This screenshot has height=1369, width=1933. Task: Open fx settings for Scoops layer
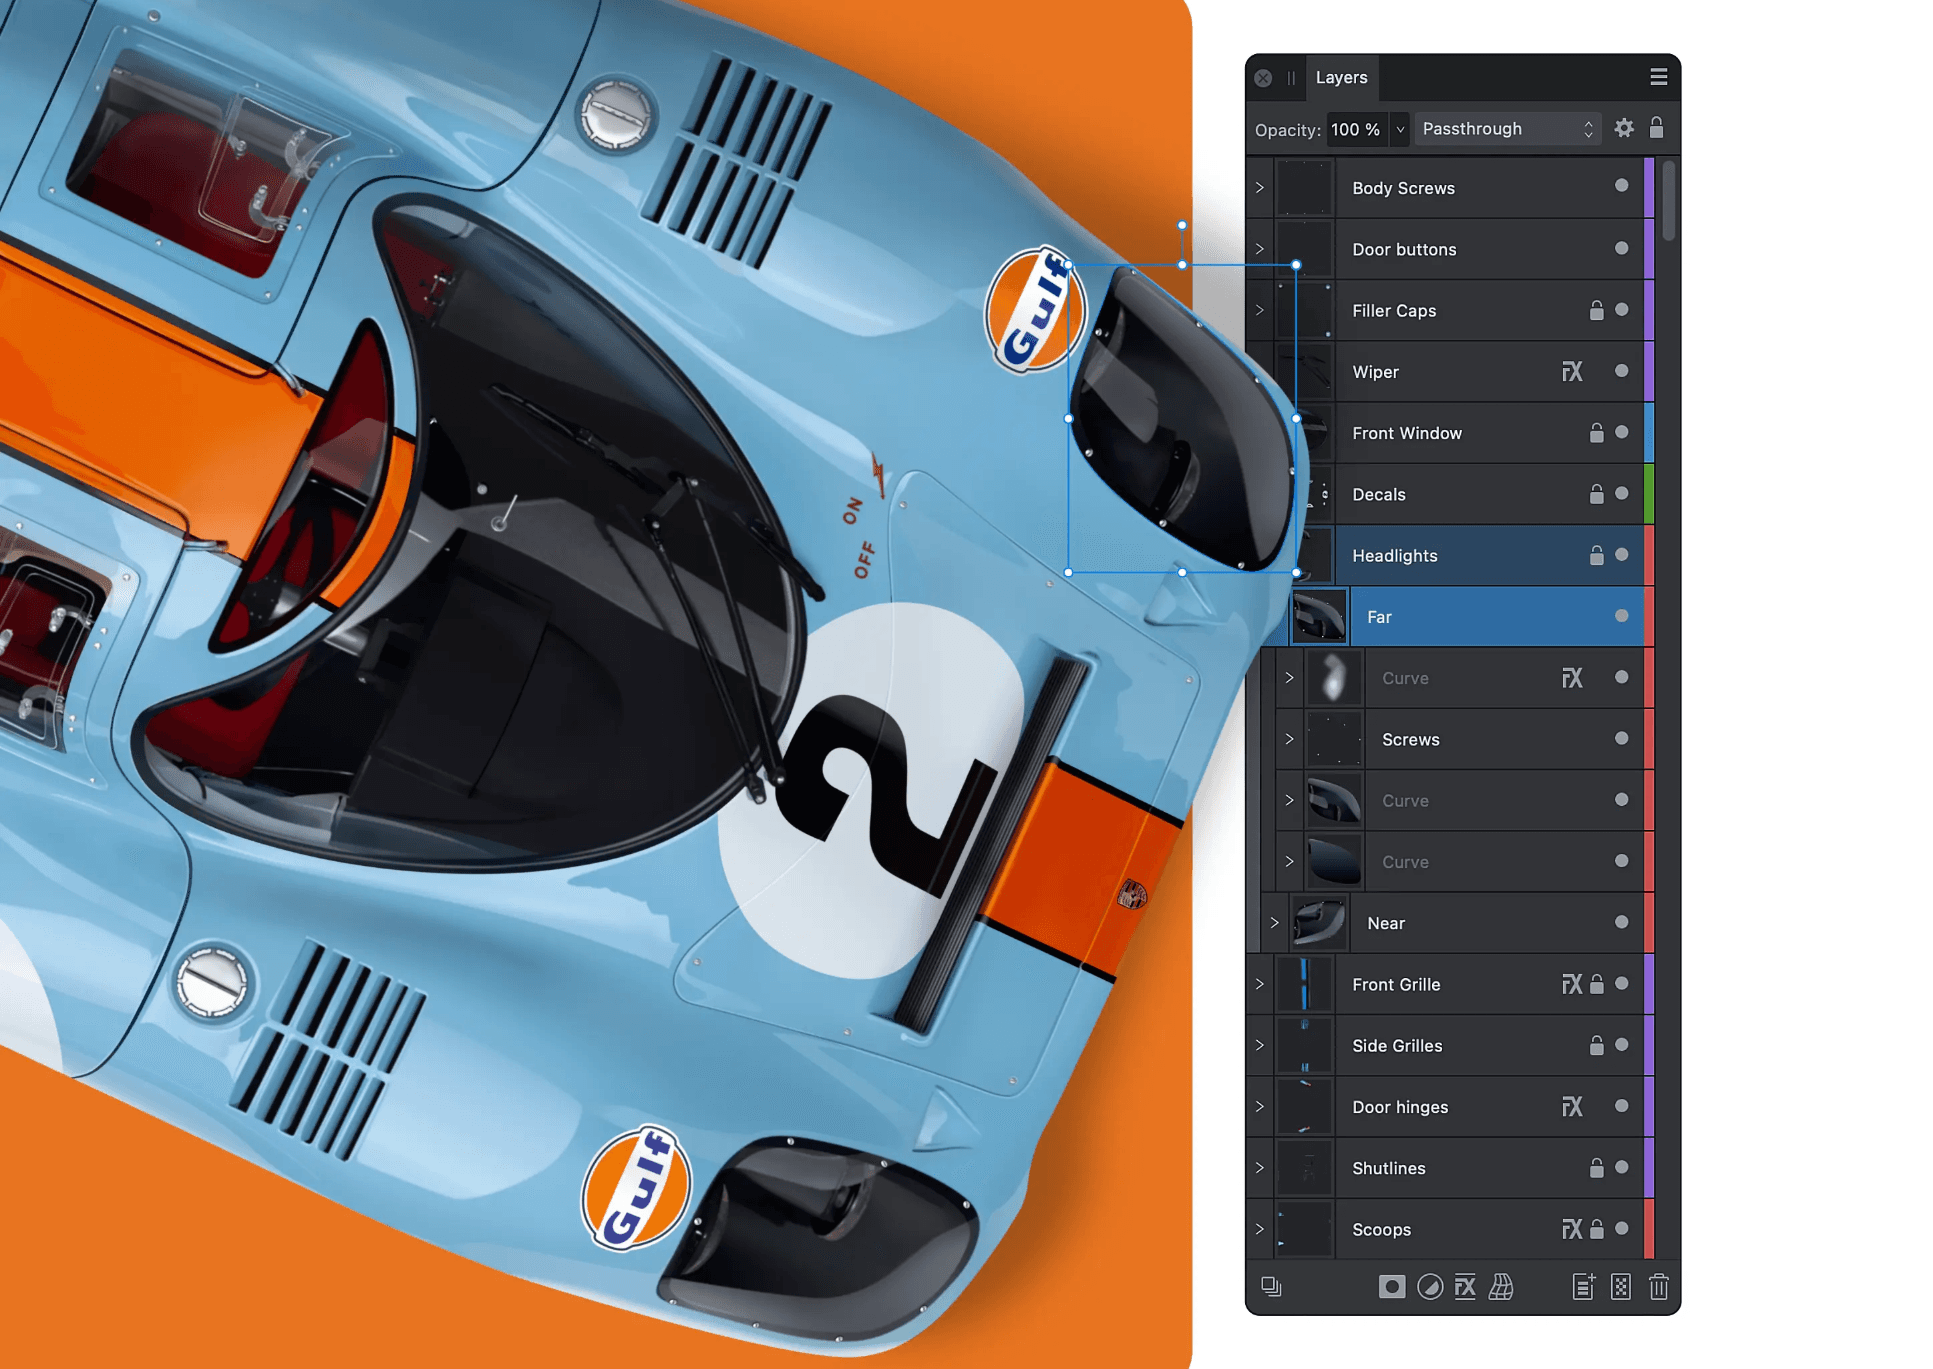[1572, 1229]
